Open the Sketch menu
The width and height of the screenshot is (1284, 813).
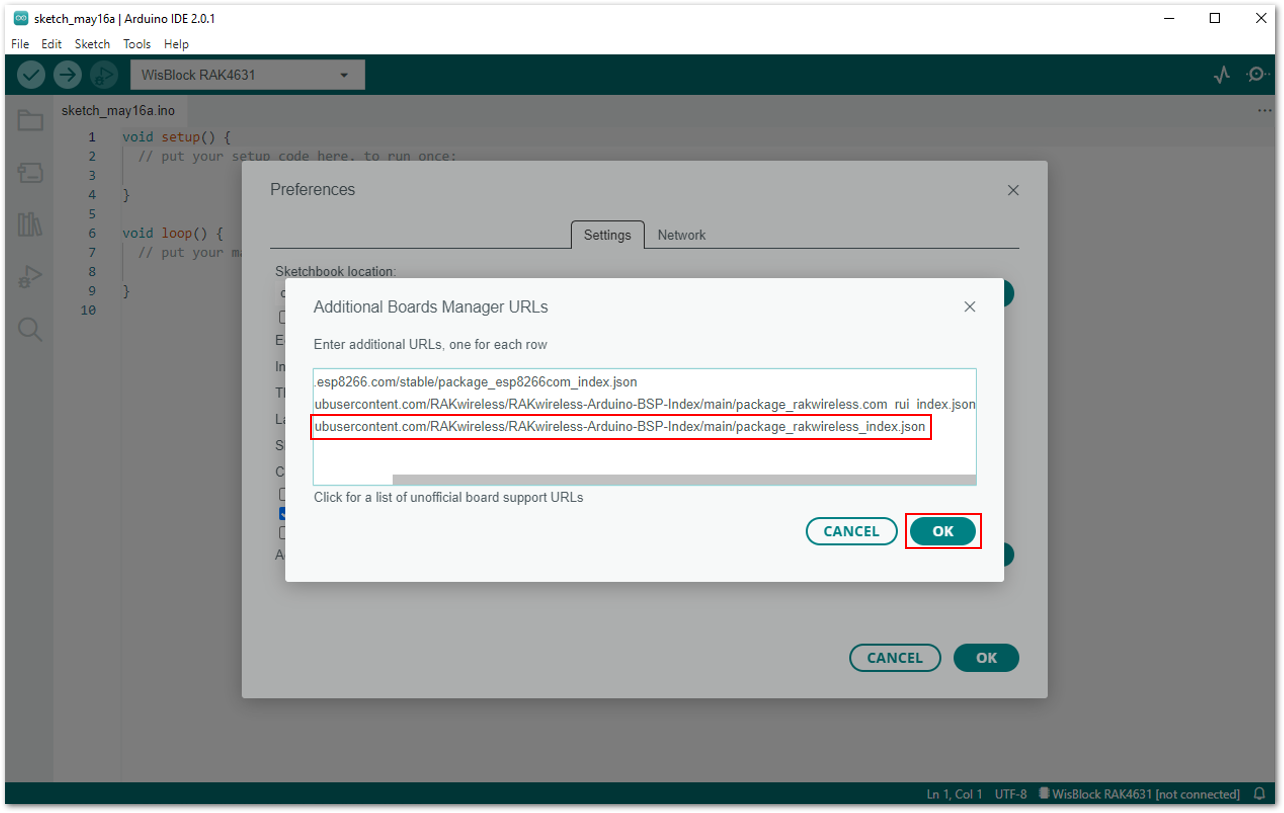pyautogui.click(x=93, y=44)
